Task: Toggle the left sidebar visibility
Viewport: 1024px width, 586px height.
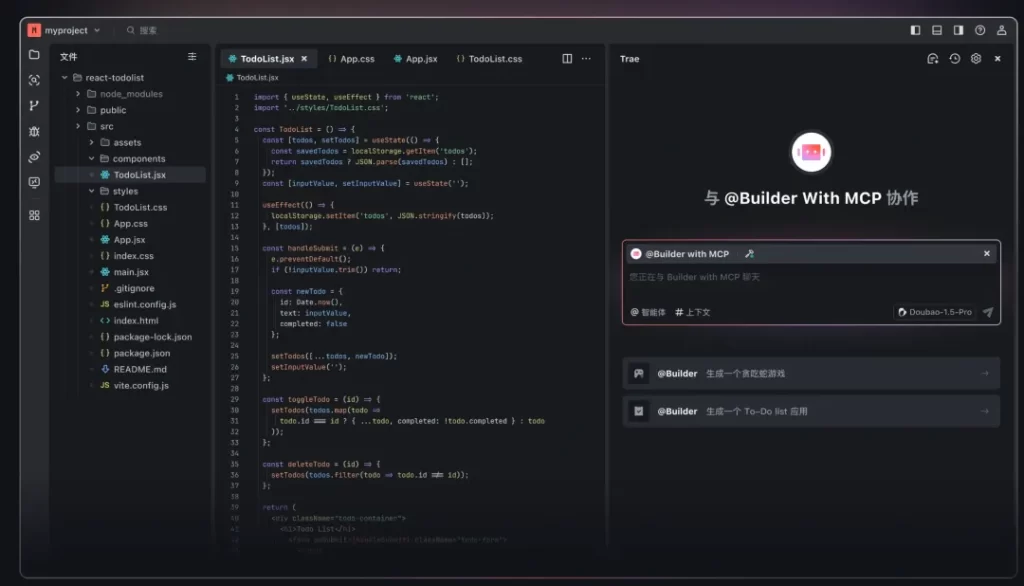Action: point(915,30)
